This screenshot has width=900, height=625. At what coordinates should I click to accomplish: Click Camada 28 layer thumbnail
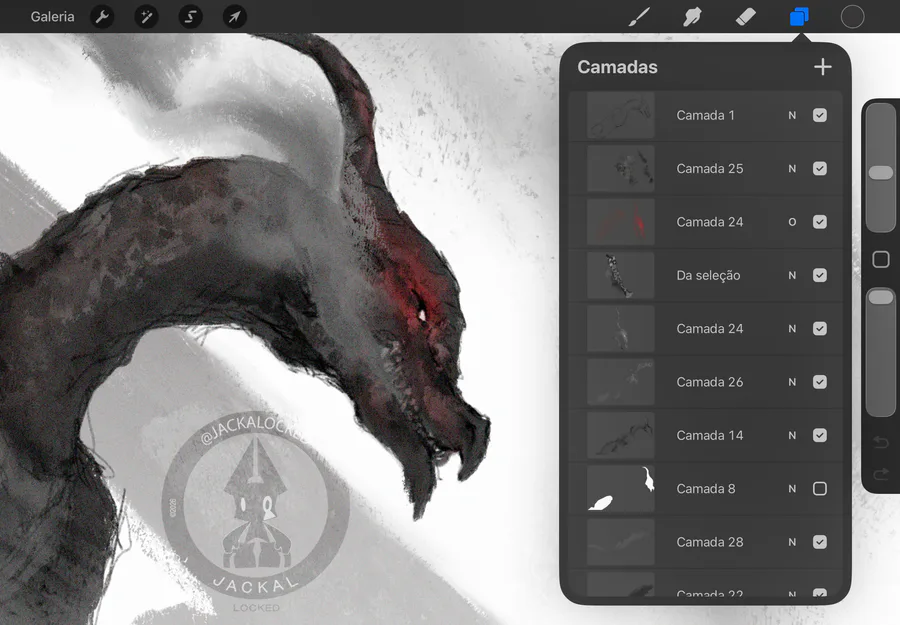tap(620, 542)
